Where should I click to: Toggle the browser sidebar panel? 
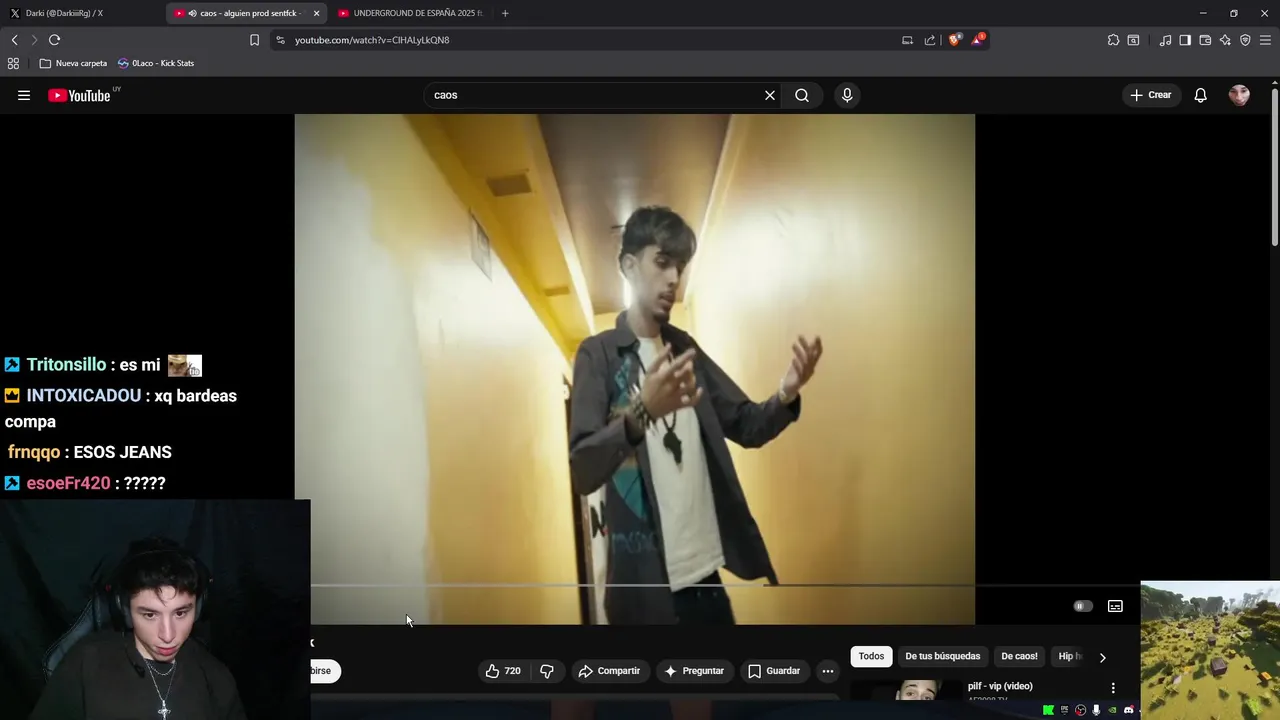[1185, 40]
